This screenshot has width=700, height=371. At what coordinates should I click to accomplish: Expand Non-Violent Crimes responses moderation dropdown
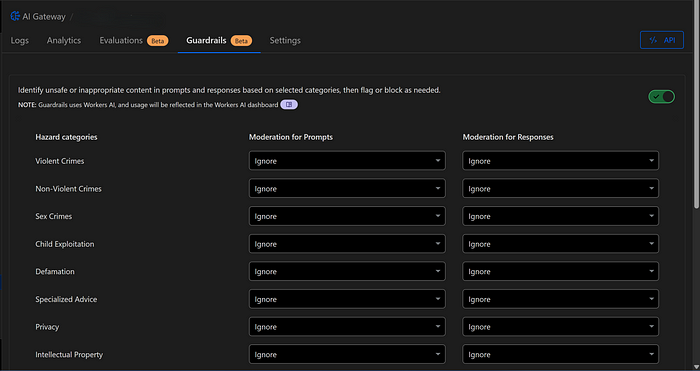pyautogui.click(x=560, y=188)
